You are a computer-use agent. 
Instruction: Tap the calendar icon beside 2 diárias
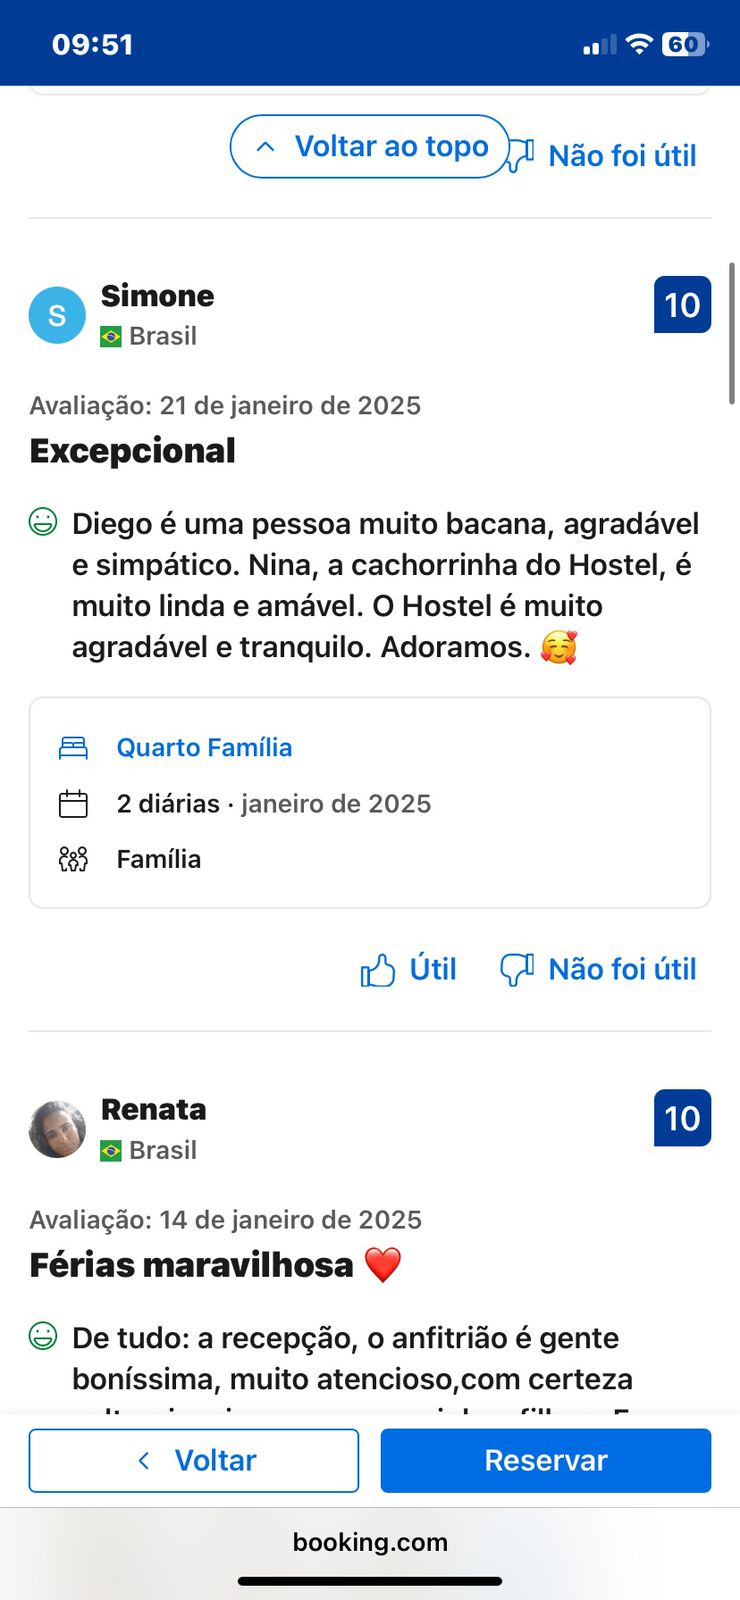click(x=73, y=804)
